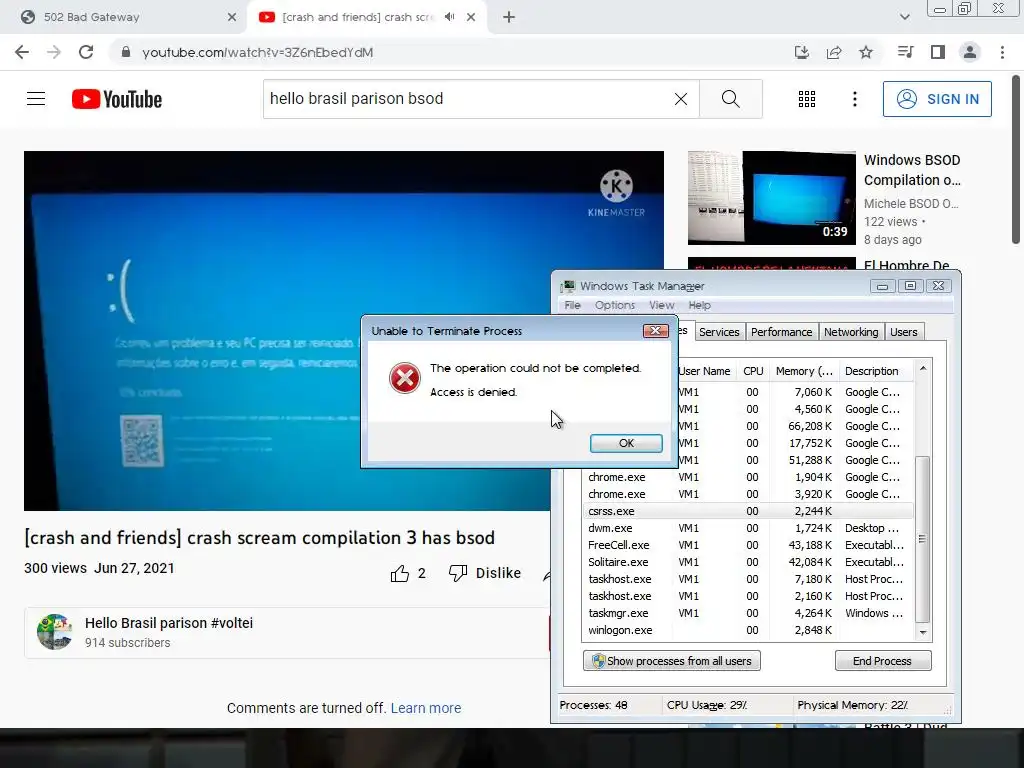The image size is (1024, 768).
Task: Click the browser address bar URL
Action: point(257,52)
